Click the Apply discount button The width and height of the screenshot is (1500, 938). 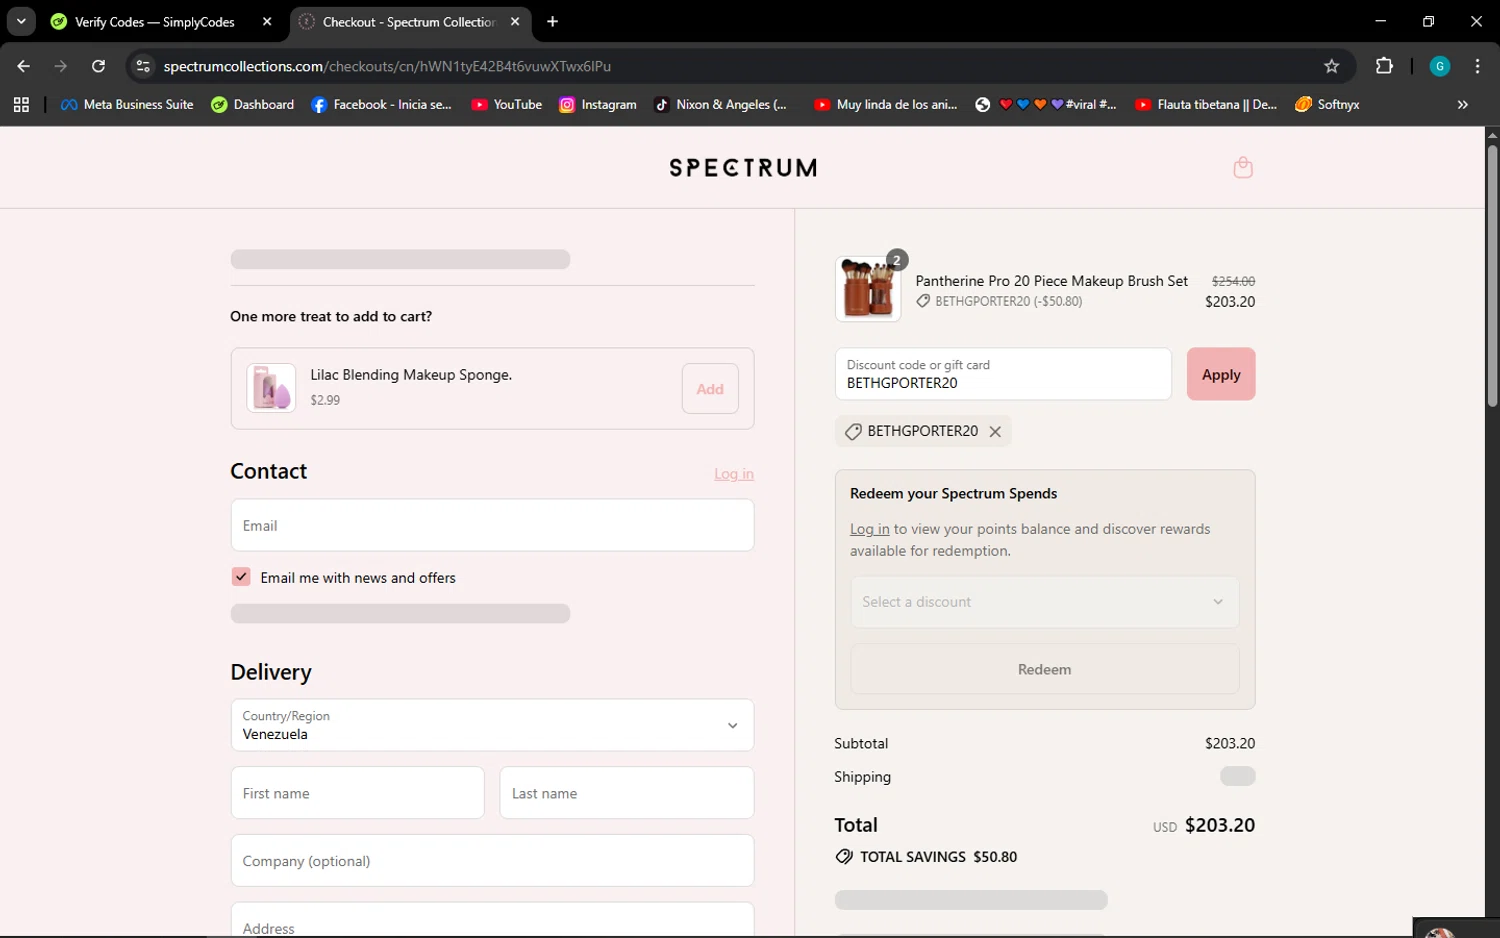[1221, 374]
